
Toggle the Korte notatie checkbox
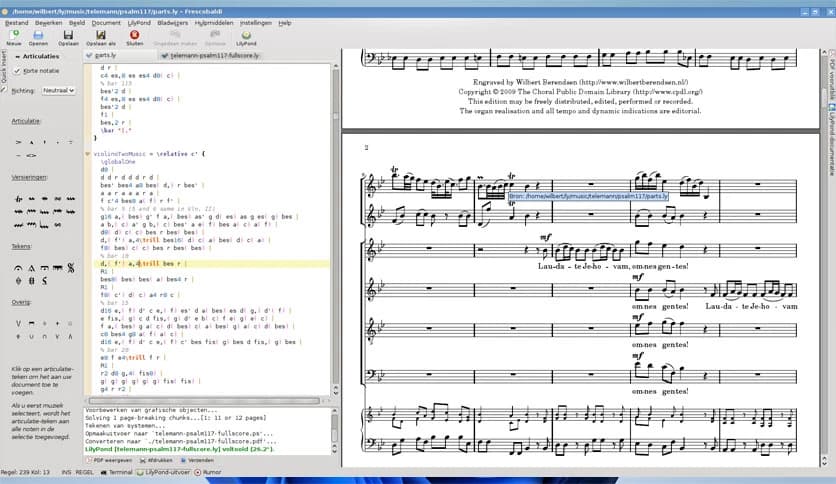(18, 72)
